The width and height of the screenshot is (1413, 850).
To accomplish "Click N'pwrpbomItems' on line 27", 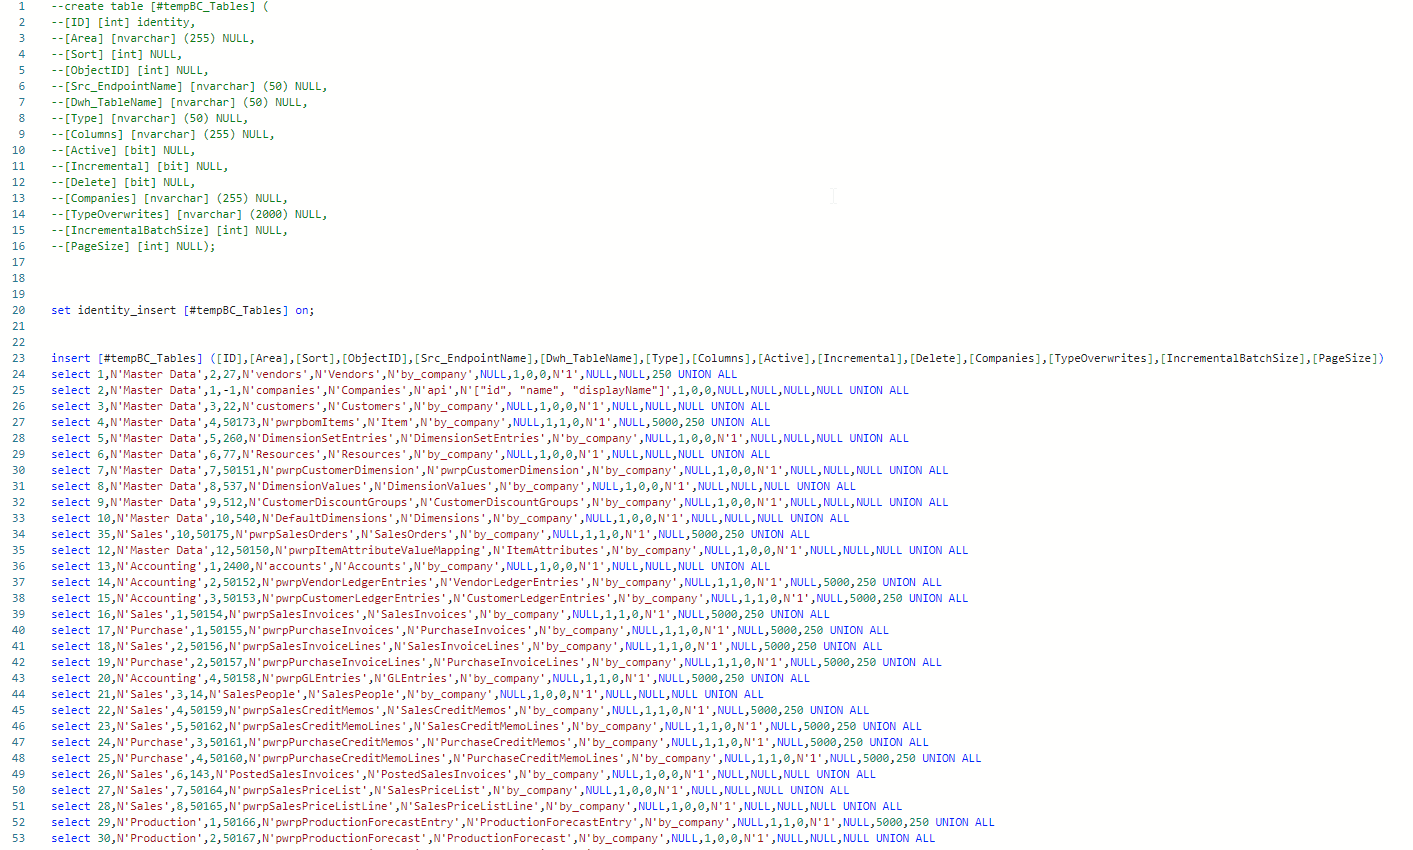I will tap(311, 422).
